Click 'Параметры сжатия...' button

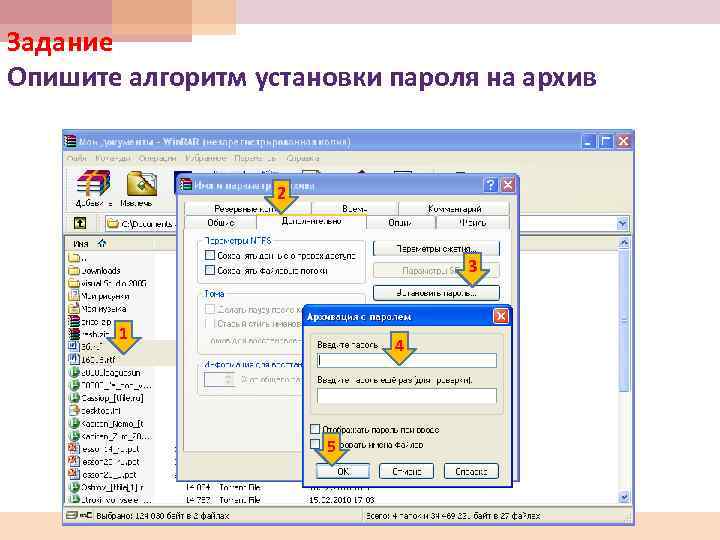[x=436, y=248]
